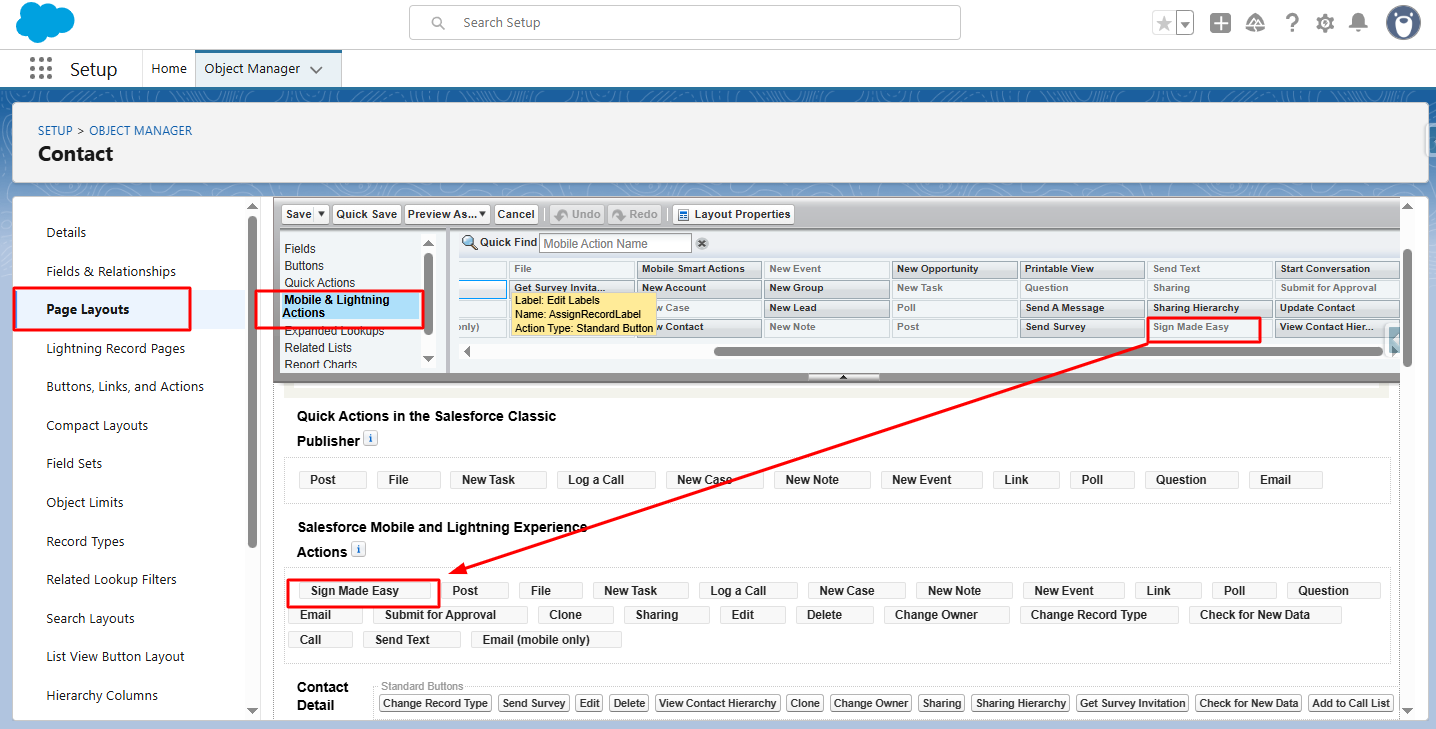Click the Global Actions plus icon
This screenshot has width=1436, height=729.
(x=1220, y=23)
